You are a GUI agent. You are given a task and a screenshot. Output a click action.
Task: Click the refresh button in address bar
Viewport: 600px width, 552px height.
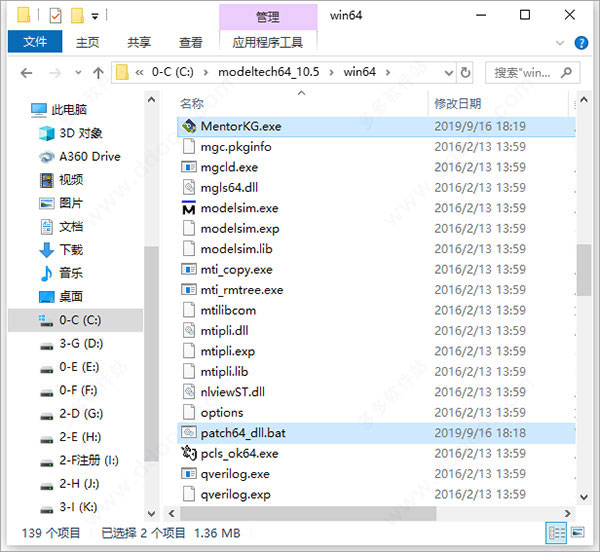tap(465, 72)
